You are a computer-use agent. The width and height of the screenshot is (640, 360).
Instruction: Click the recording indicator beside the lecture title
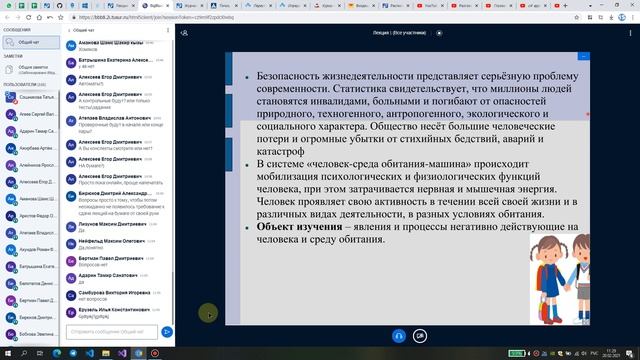point(439,33)
